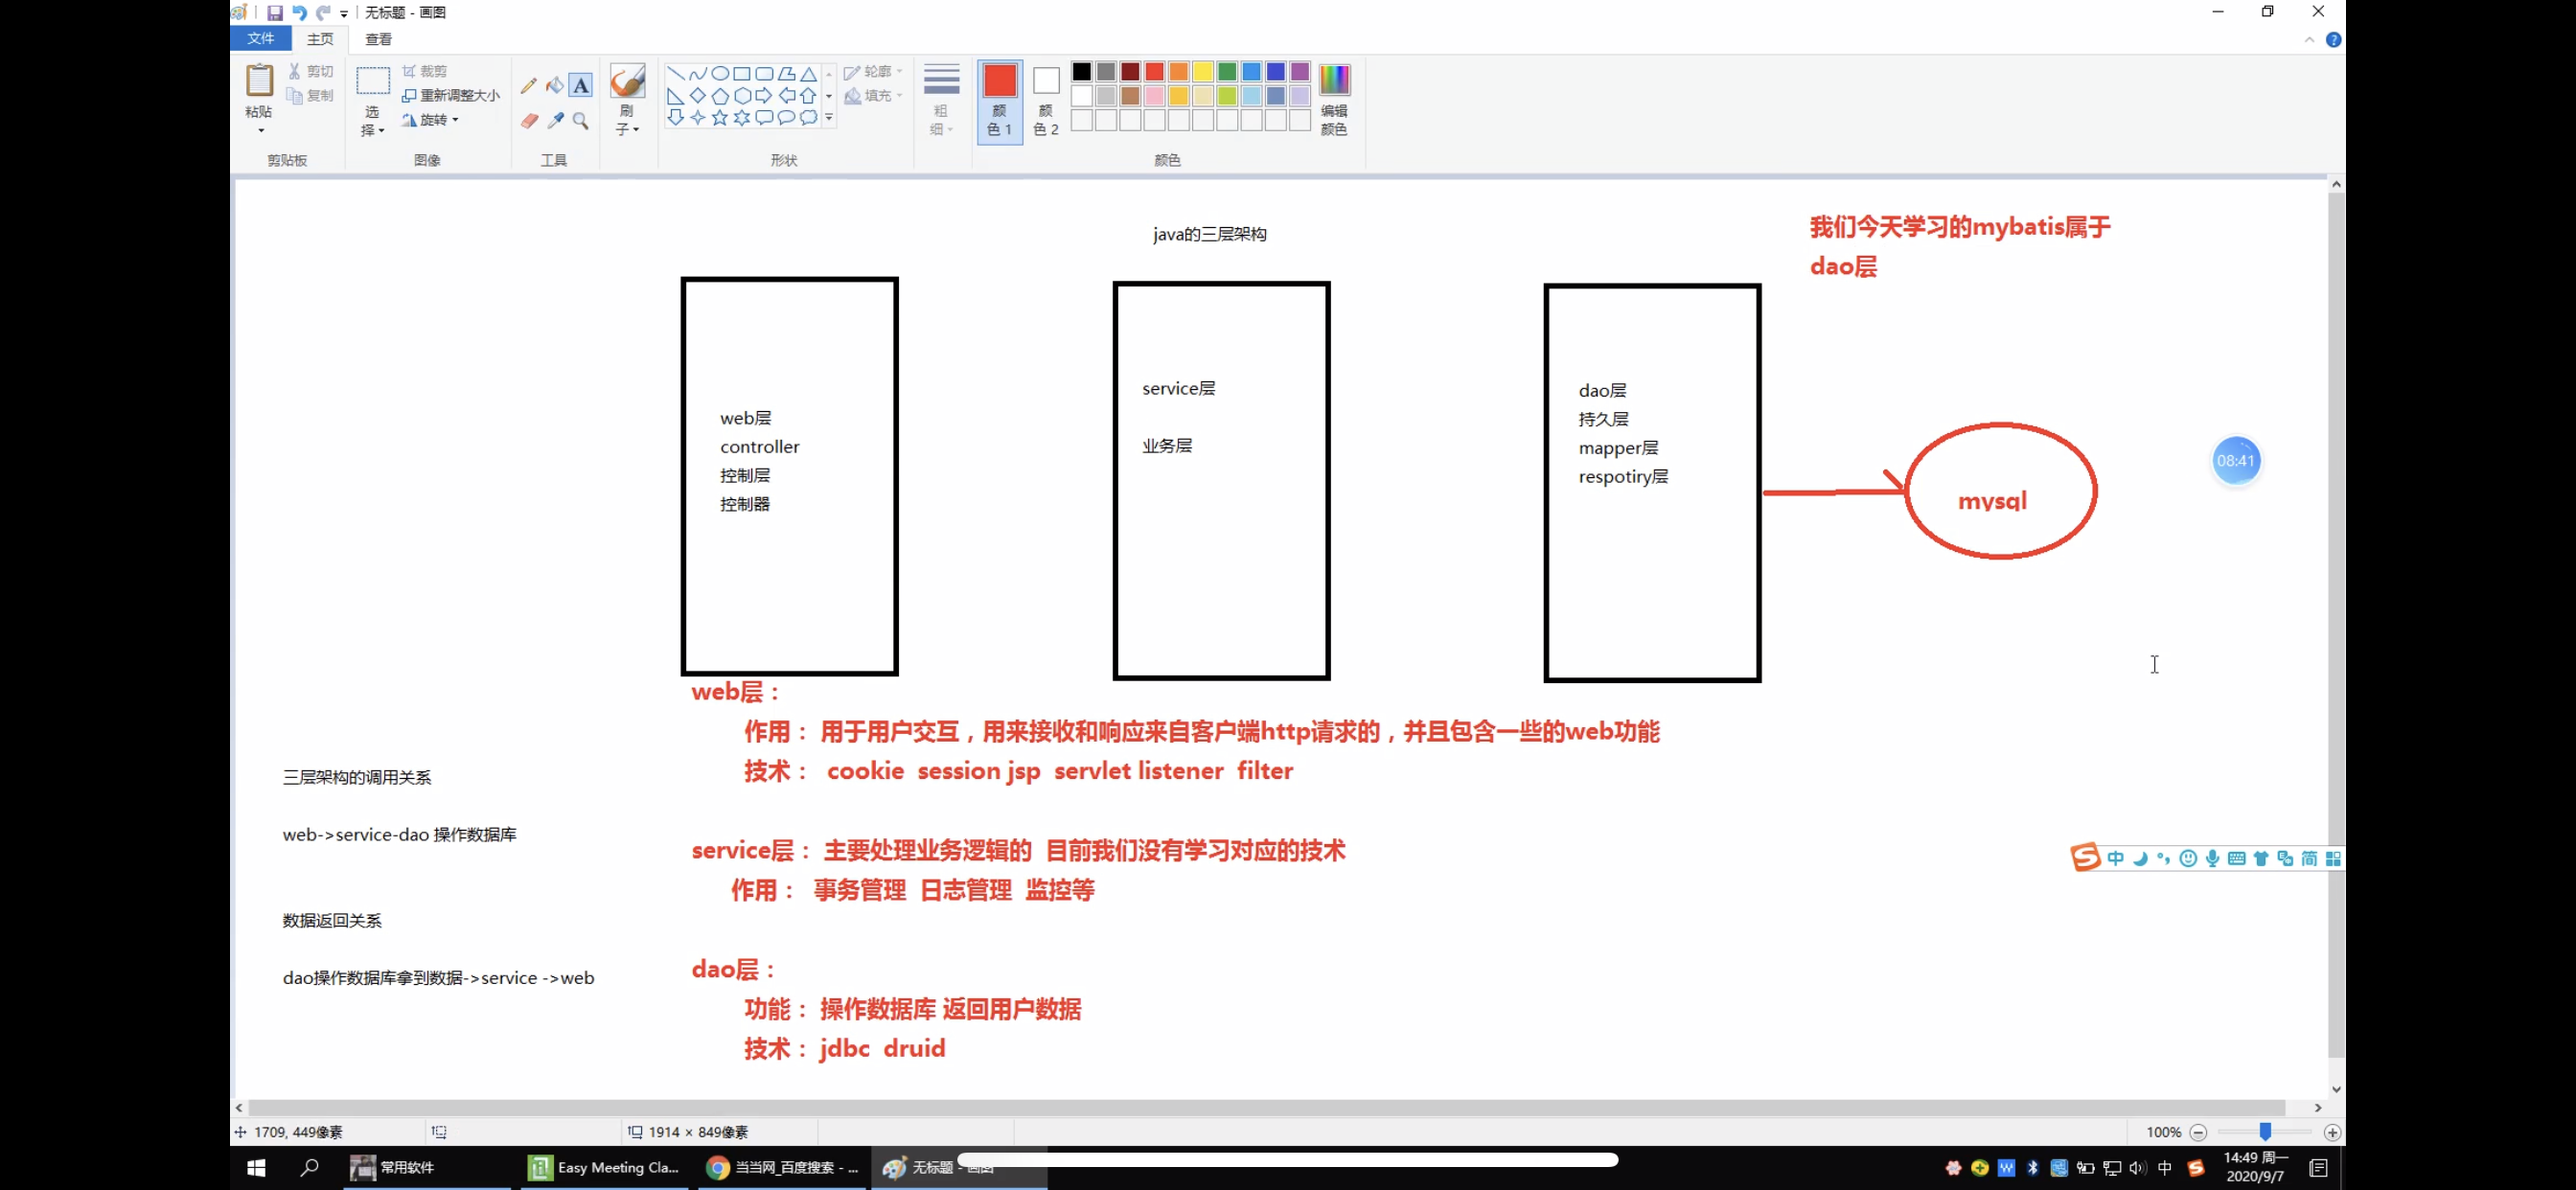Screen dimensions: 2576x1190
Task: Toggle Sogou Chinese/English mode (中) button
Action: pyautogui.click(x=2115, y=858)
